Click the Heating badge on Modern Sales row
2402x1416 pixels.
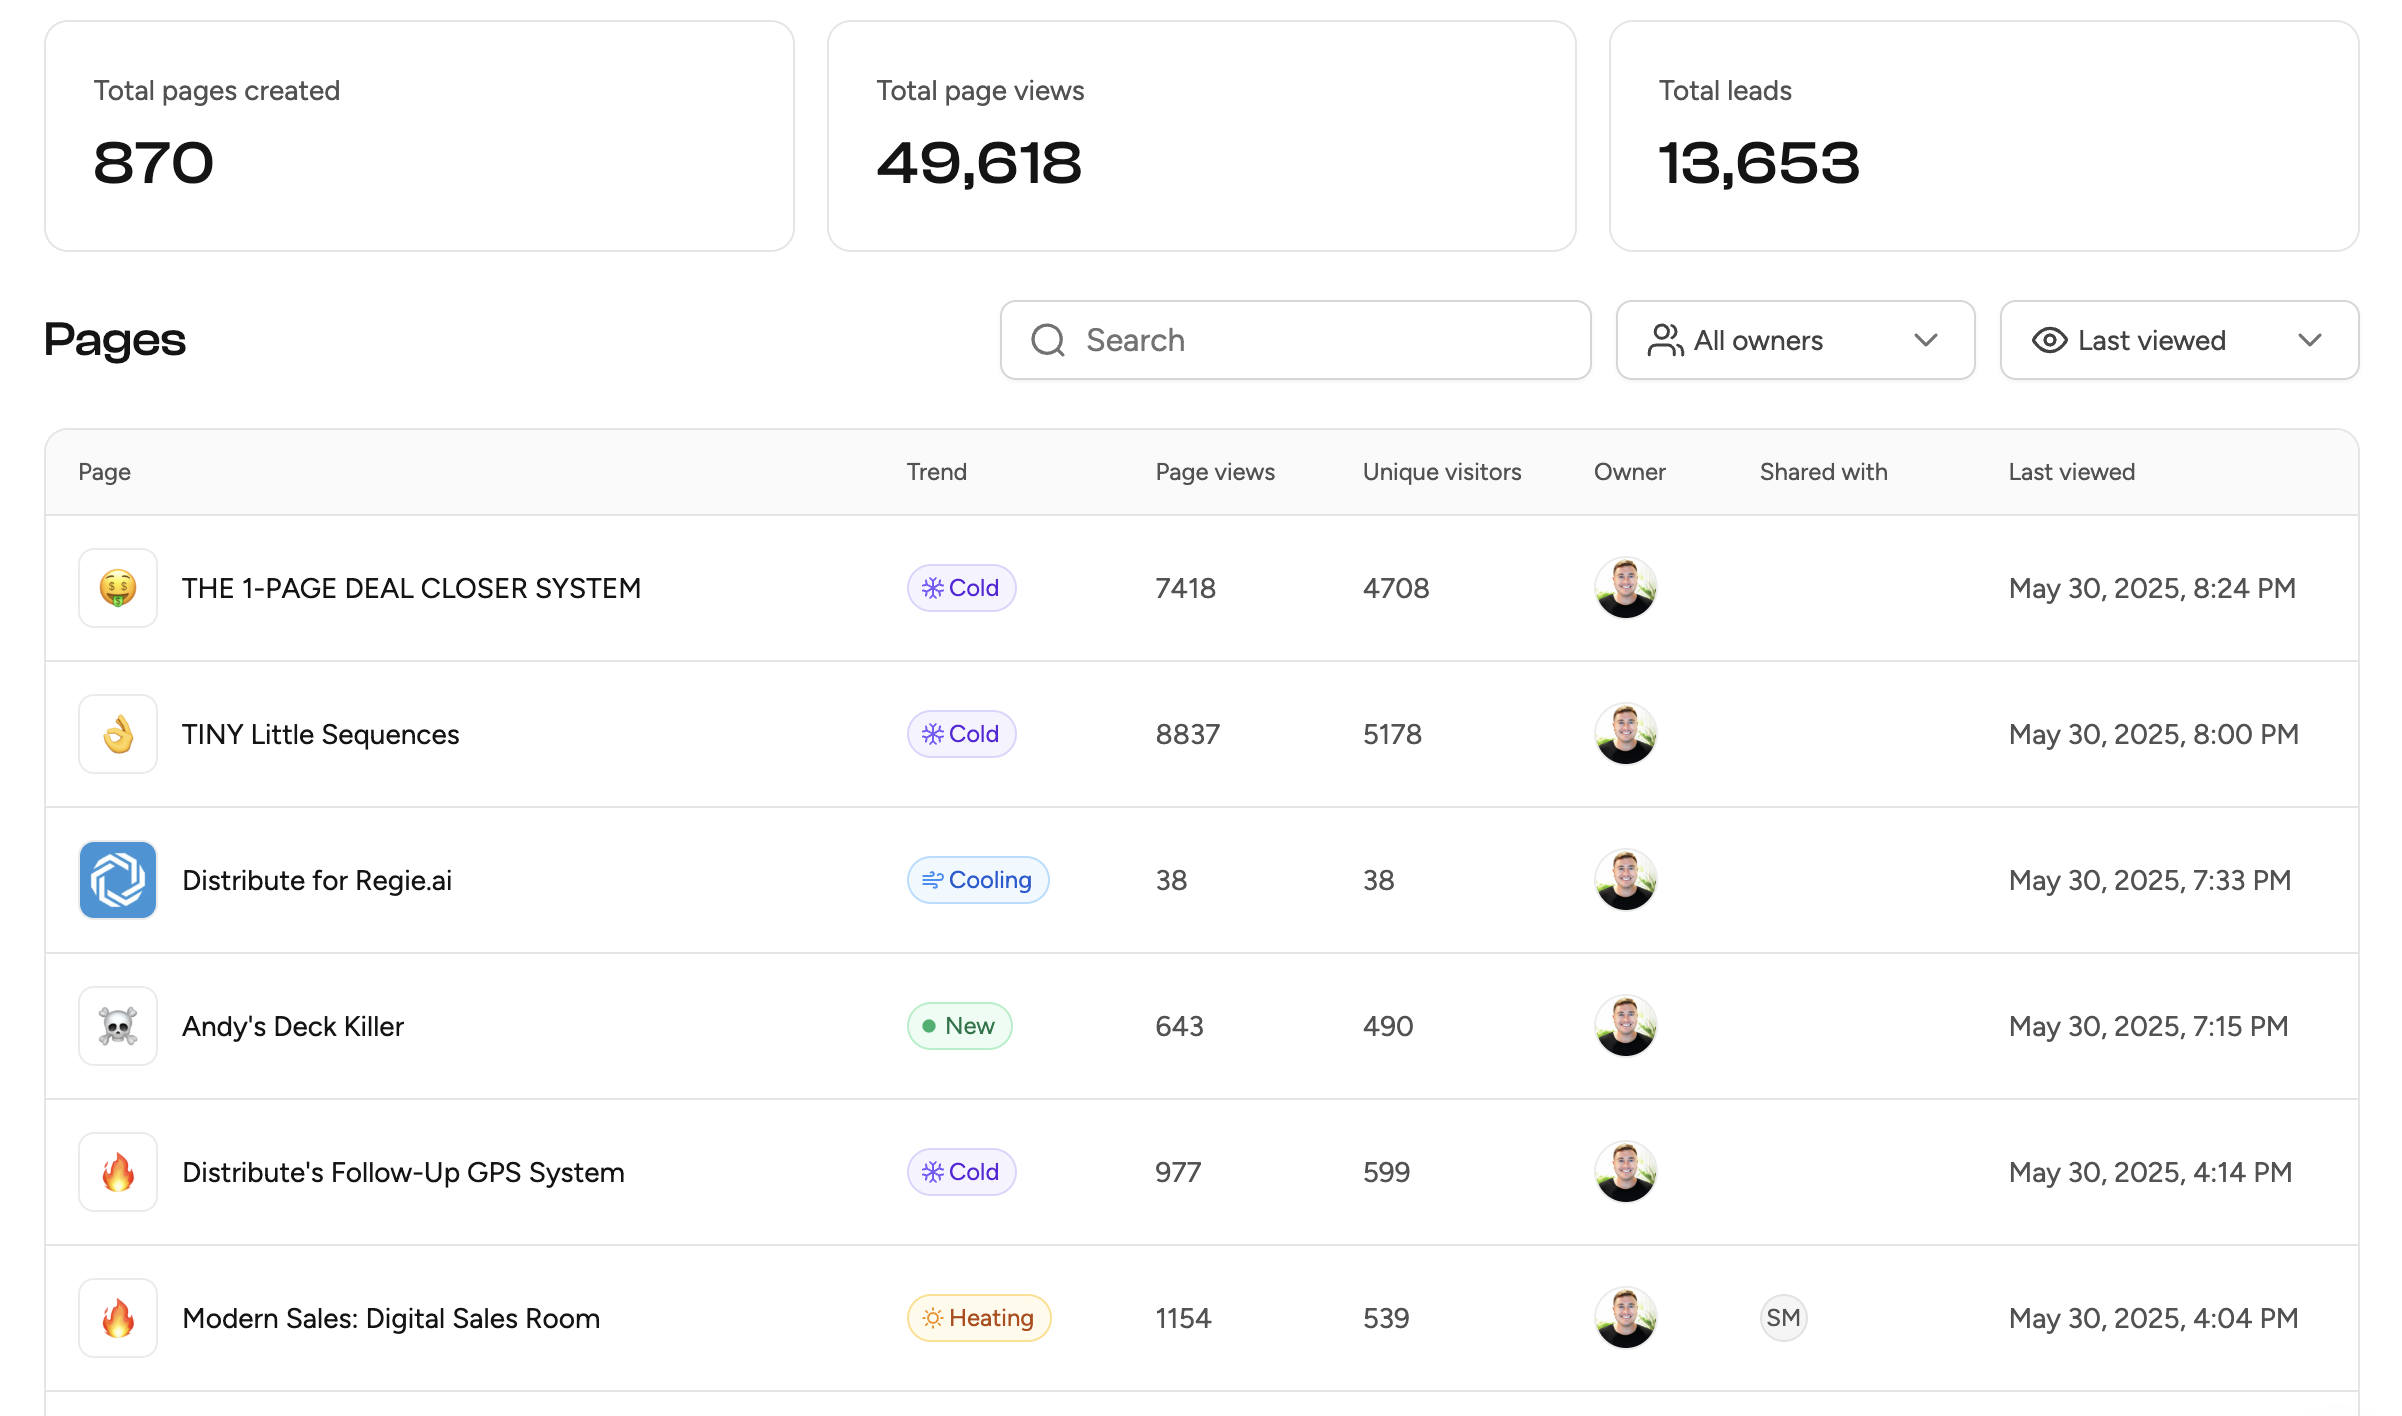click(978, 1318)
